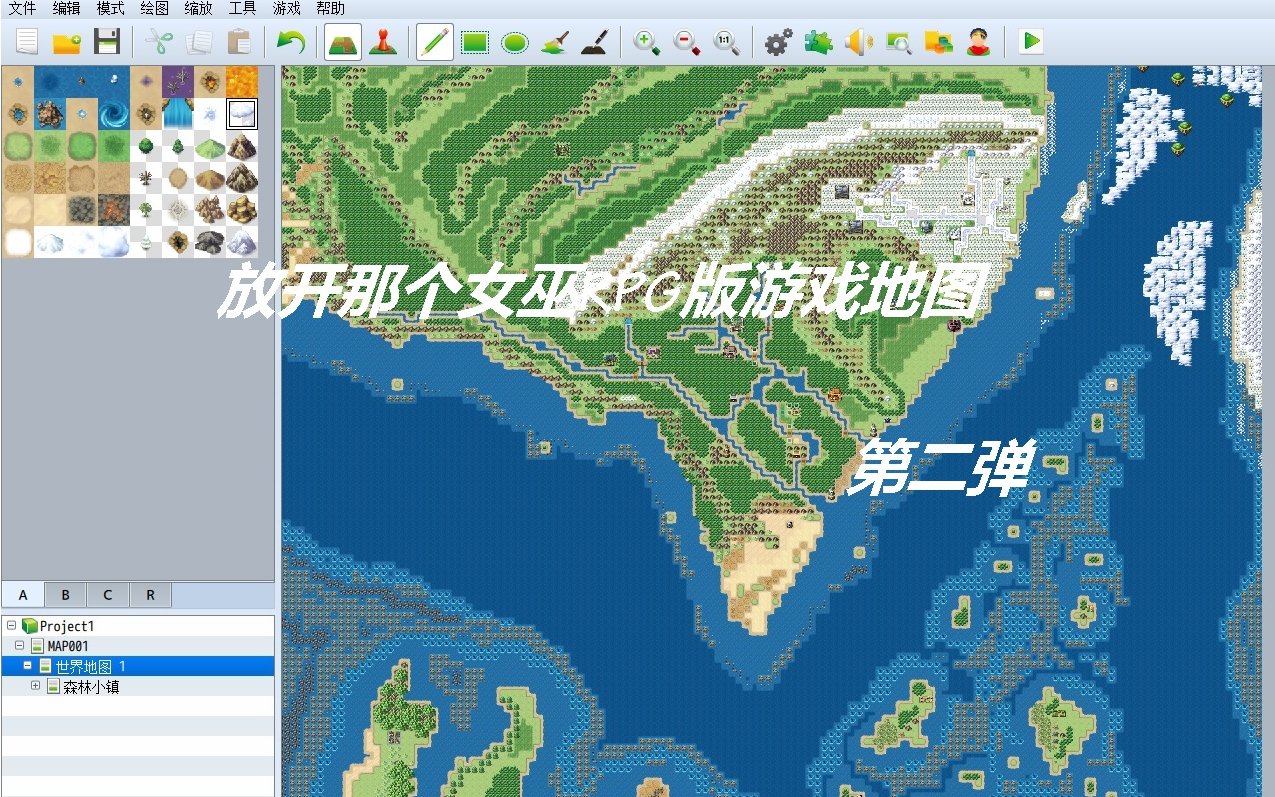Open the 帮助 menu
The width and height of the screenshot is (1275, 797).
tap(330, 9)
